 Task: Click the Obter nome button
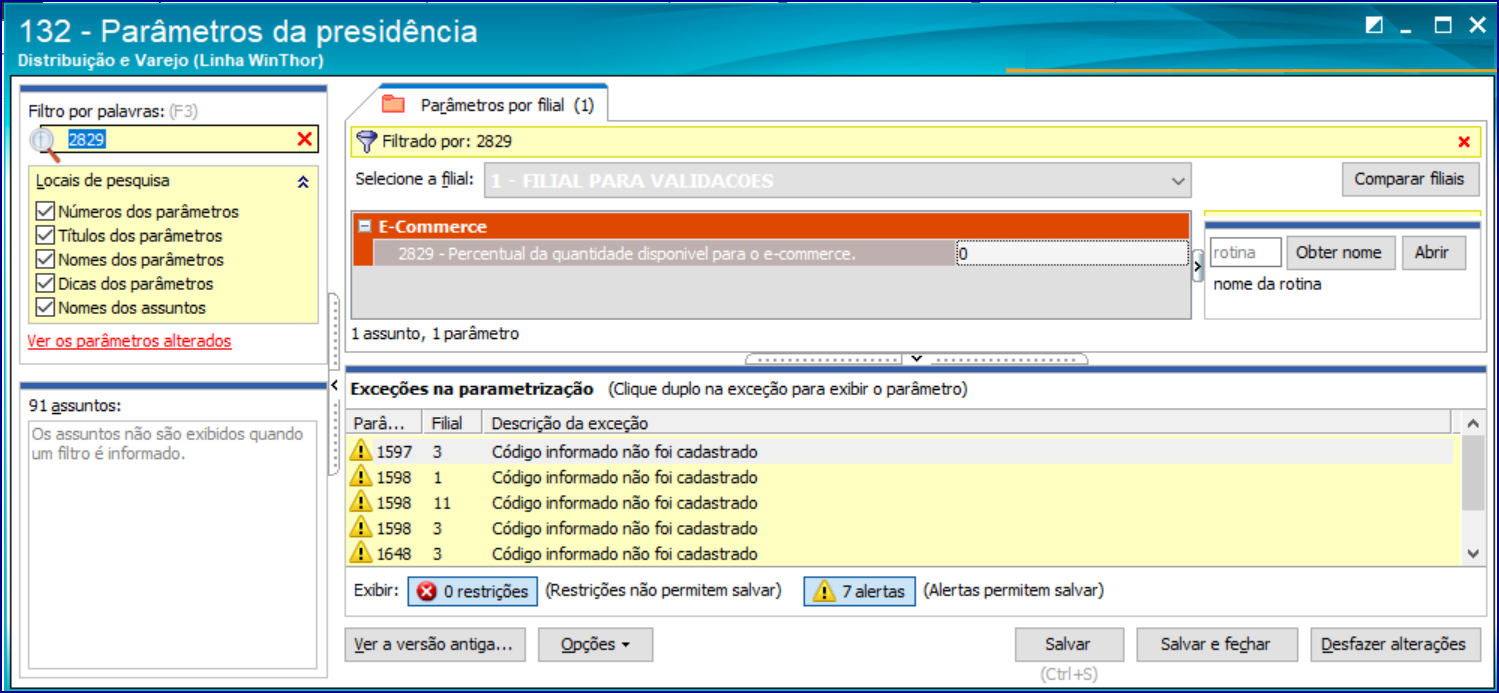pyautogui.click(x=1339, y=253)
